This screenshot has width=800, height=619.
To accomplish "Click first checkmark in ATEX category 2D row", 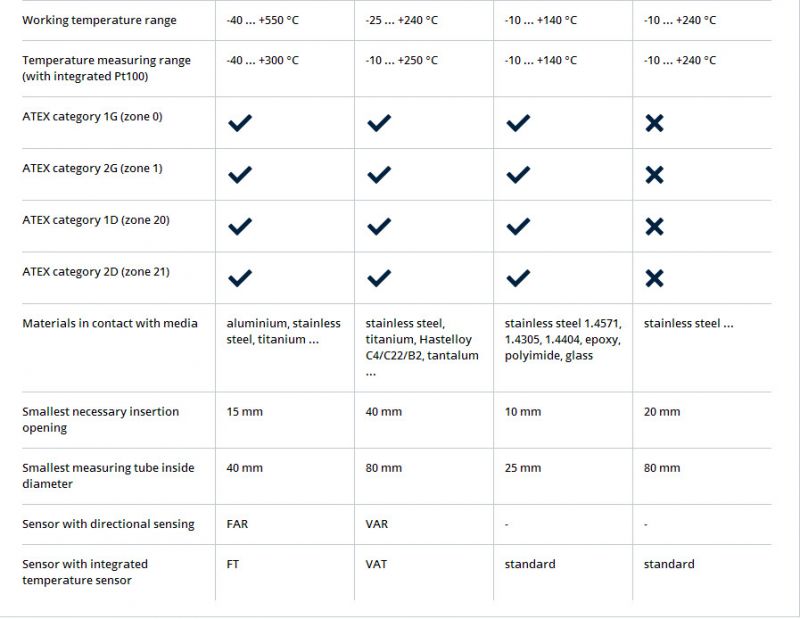I will click(x=239, y=278).
